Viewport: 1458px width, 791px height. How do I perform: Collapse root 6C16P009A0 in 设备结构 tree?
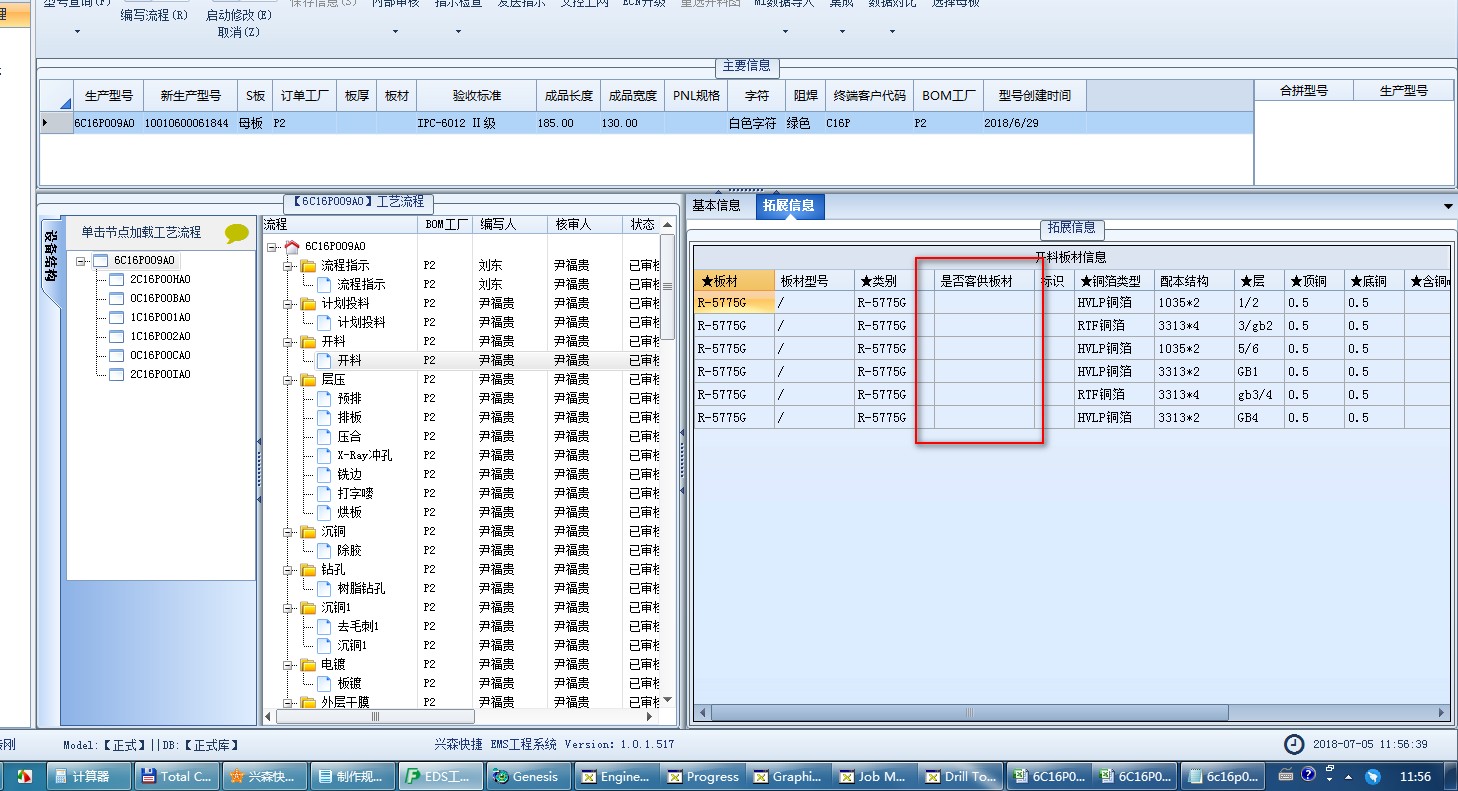(81, 261)
